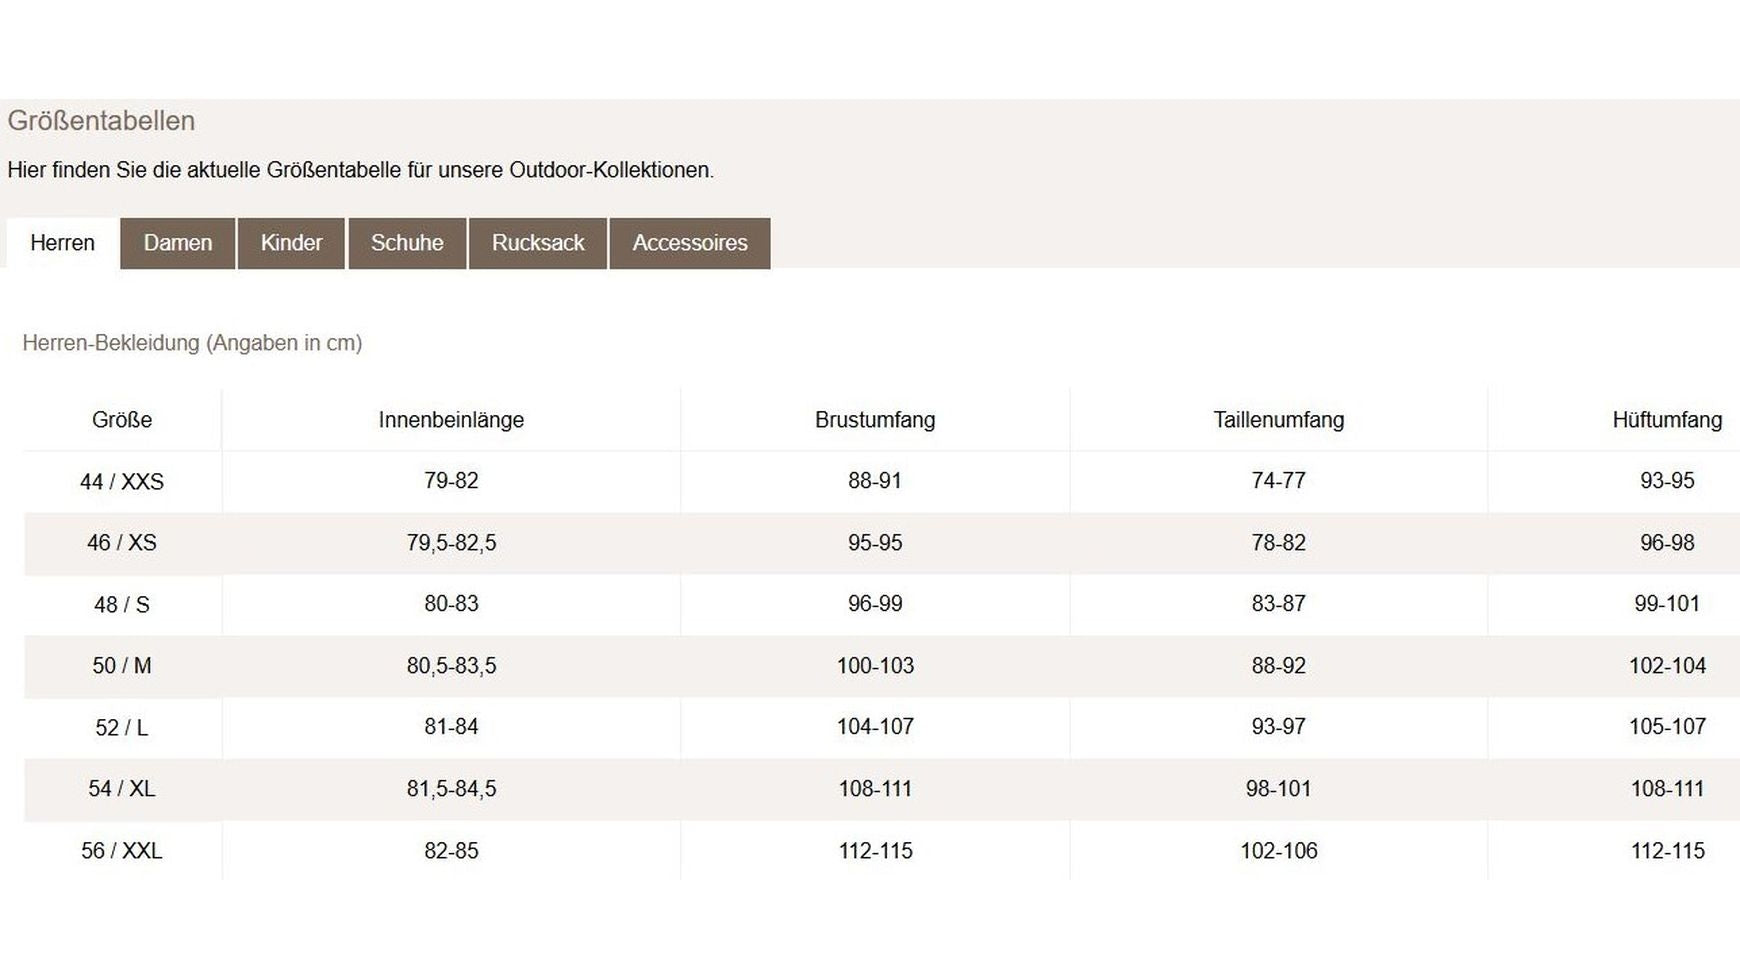Open the Accessoires tab
This screenshot has height=979, width=1740.
point(690,243)
